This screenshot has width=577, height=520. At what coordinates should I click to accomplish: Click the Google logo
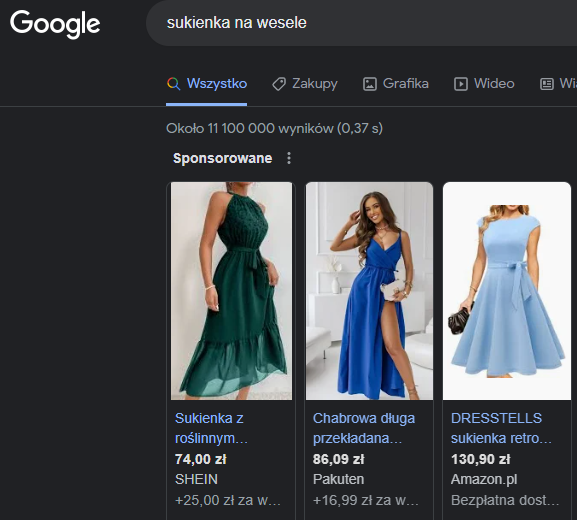[55, 24]
